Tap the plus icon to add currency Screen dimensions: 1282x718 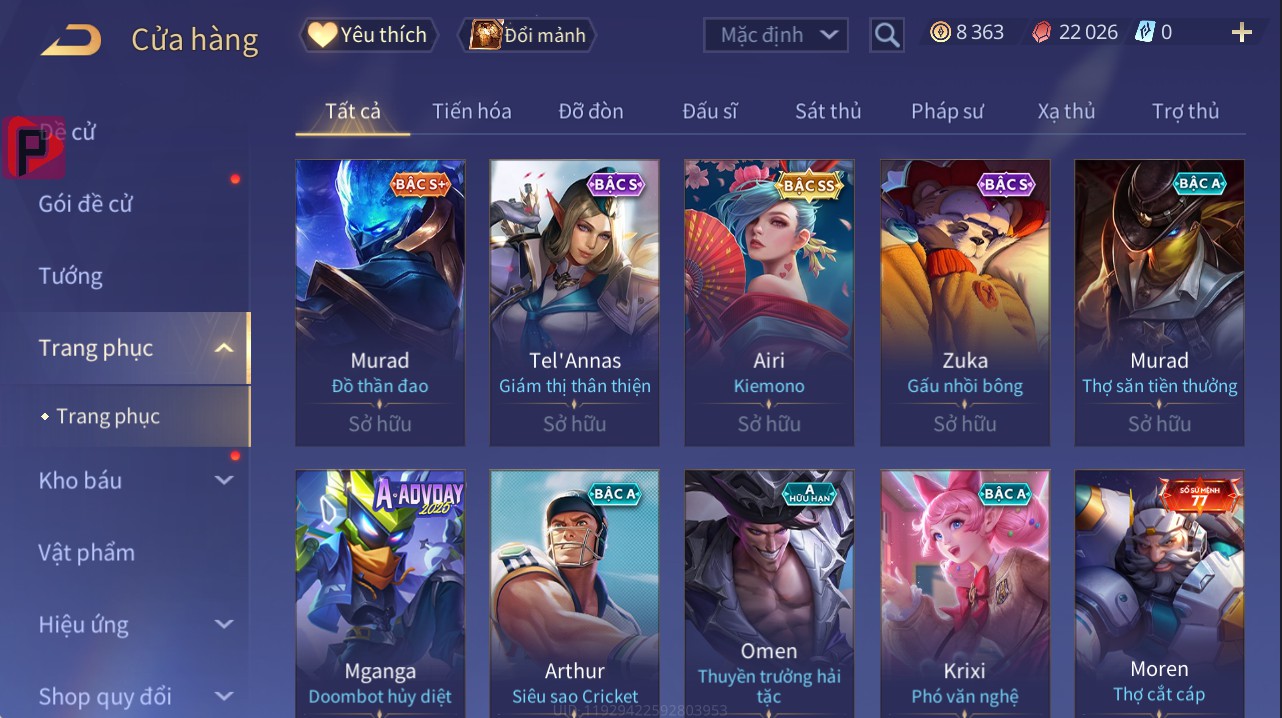tap(1242, 33)
